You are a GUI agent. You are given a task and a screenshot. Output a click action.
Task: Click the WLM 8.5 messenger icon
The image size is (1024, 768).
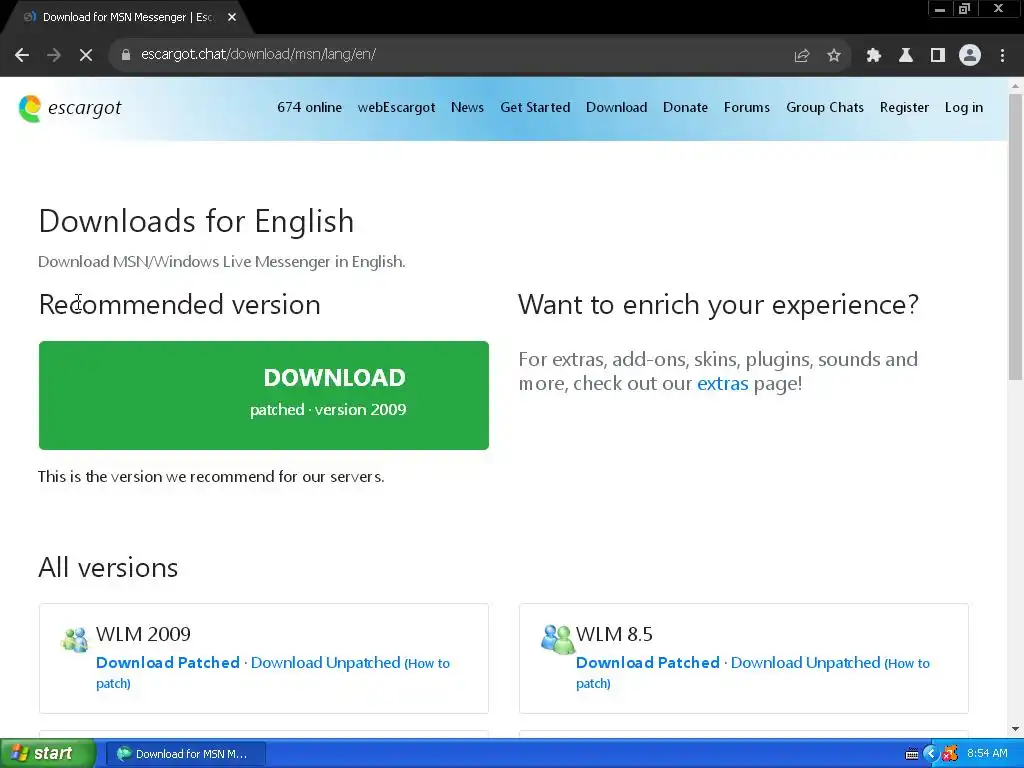click(x=557, y=639)
